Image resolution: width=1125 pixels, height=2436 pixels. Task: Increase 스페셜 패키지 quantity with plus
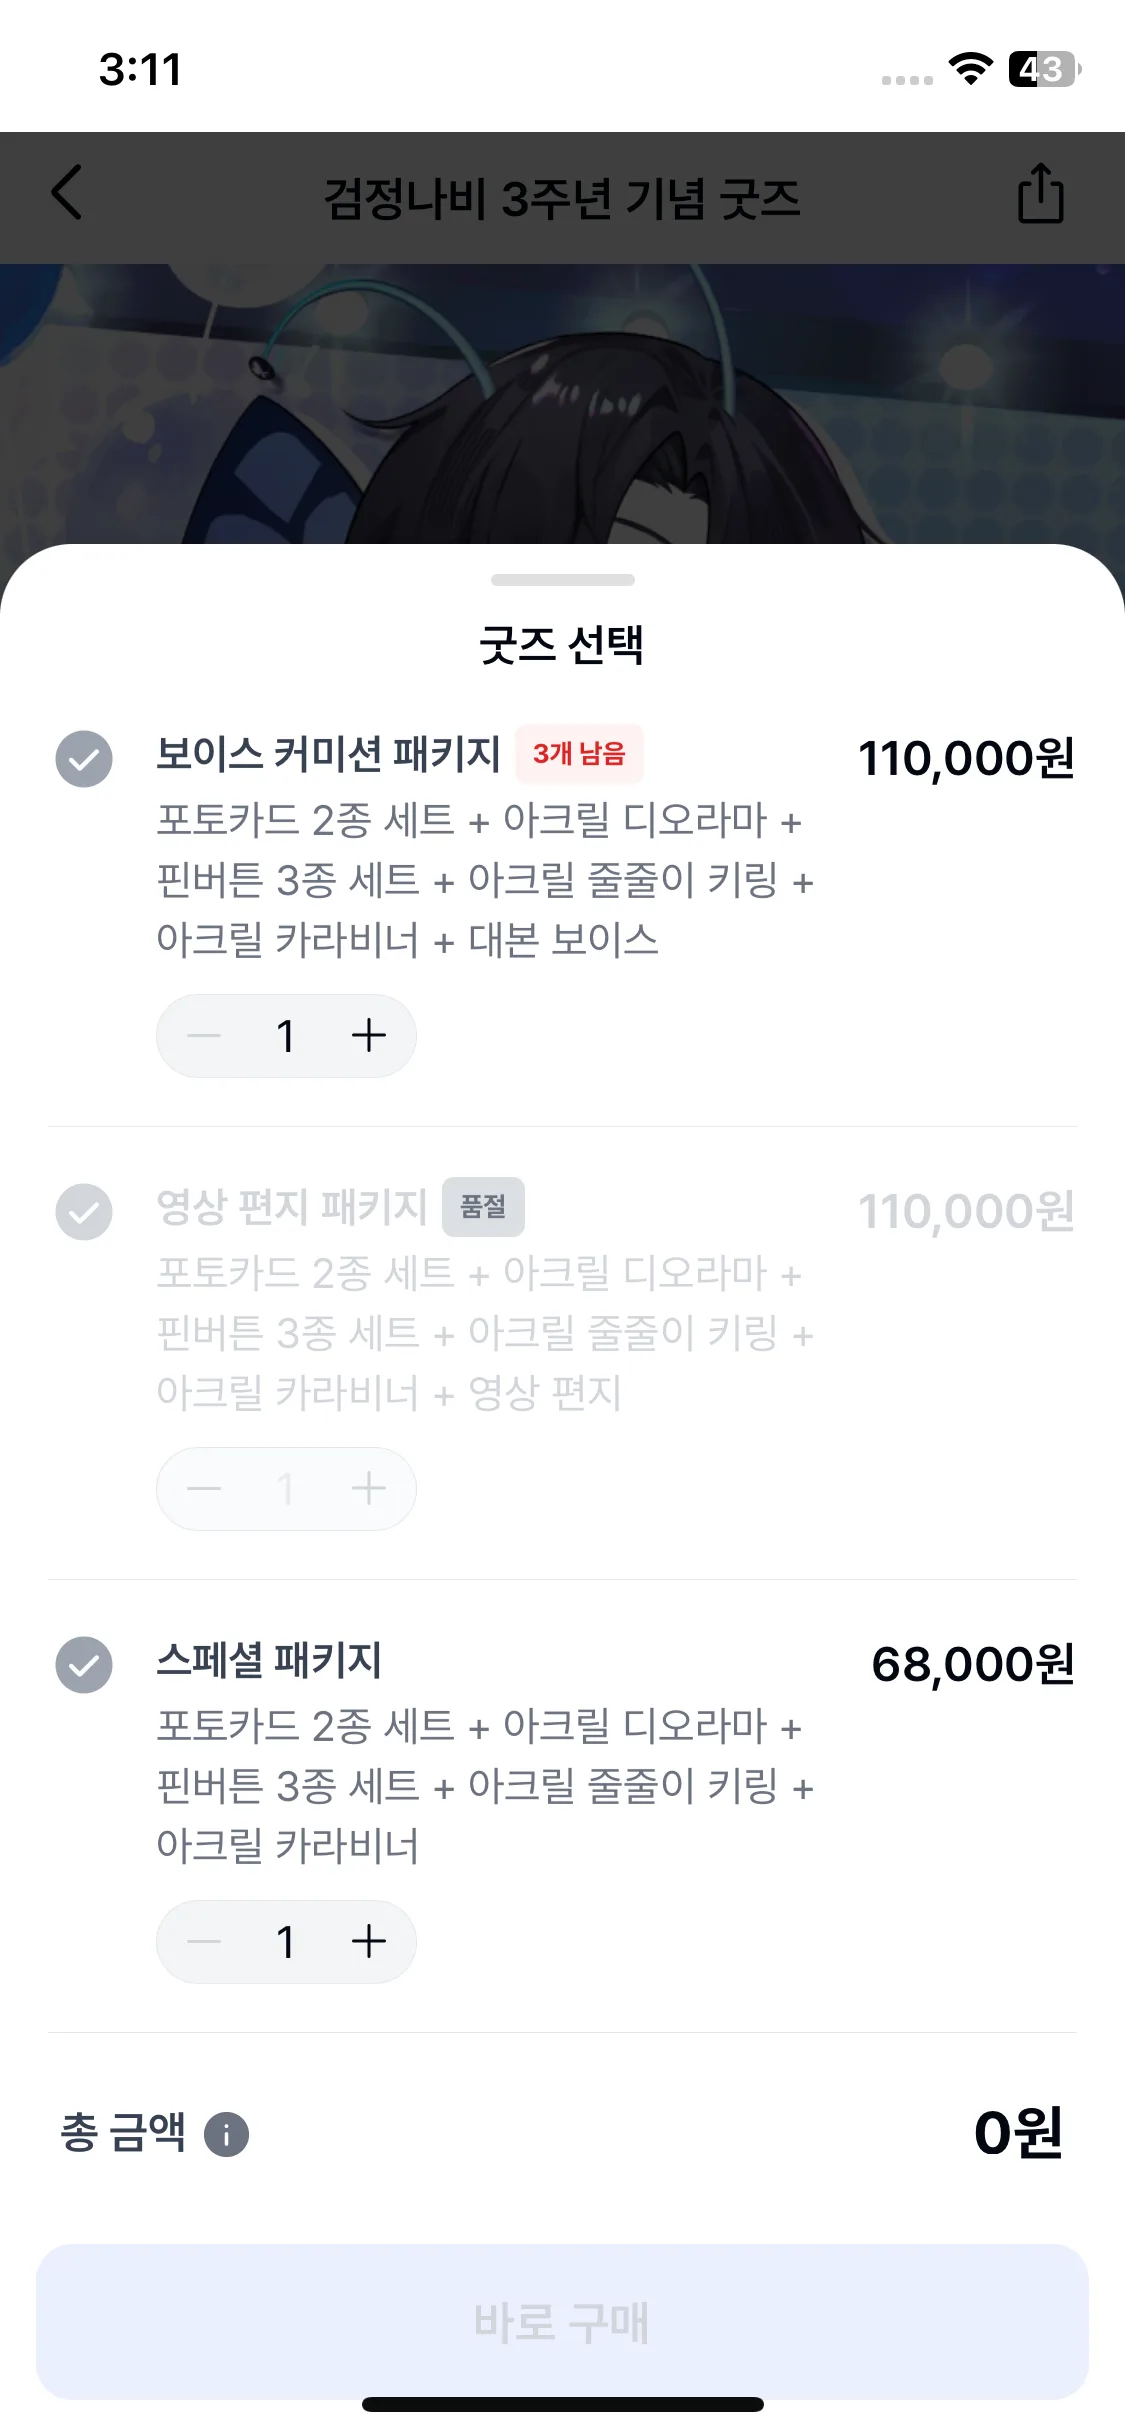click(369, 1941)
